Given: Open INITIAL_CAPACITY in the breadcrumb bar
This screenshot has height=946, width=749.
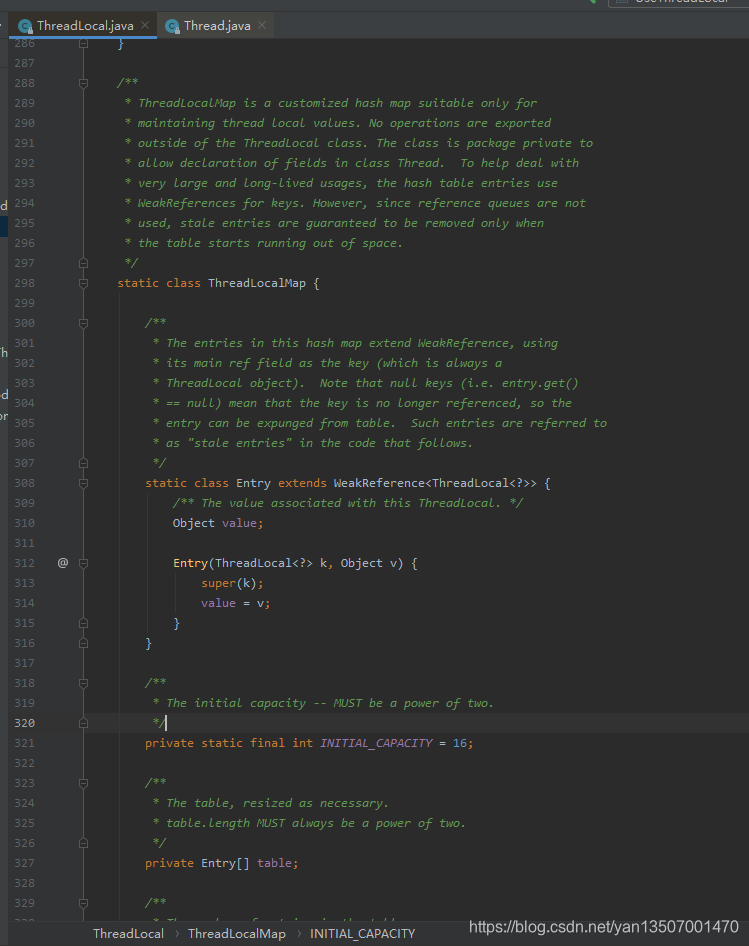Looking at the screenshot, I should (x=362, y=933).
